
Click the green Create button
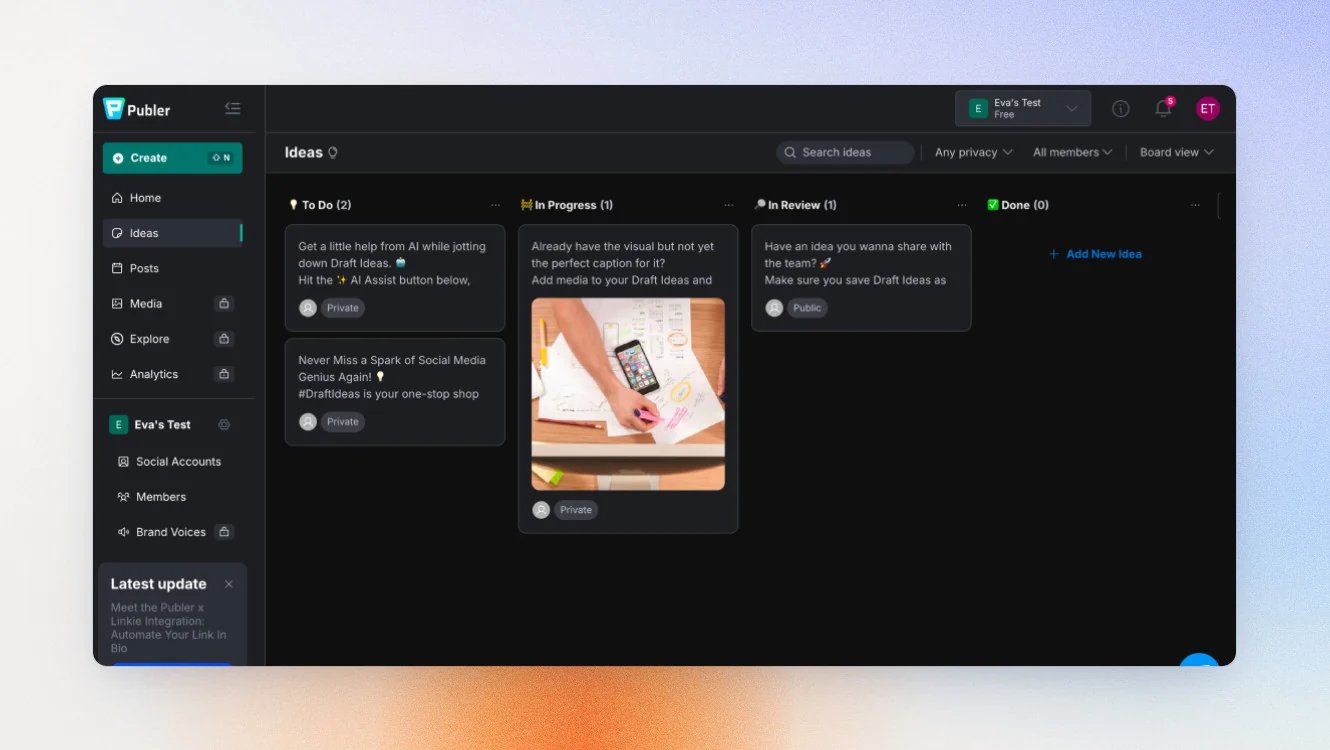point(173,158)
